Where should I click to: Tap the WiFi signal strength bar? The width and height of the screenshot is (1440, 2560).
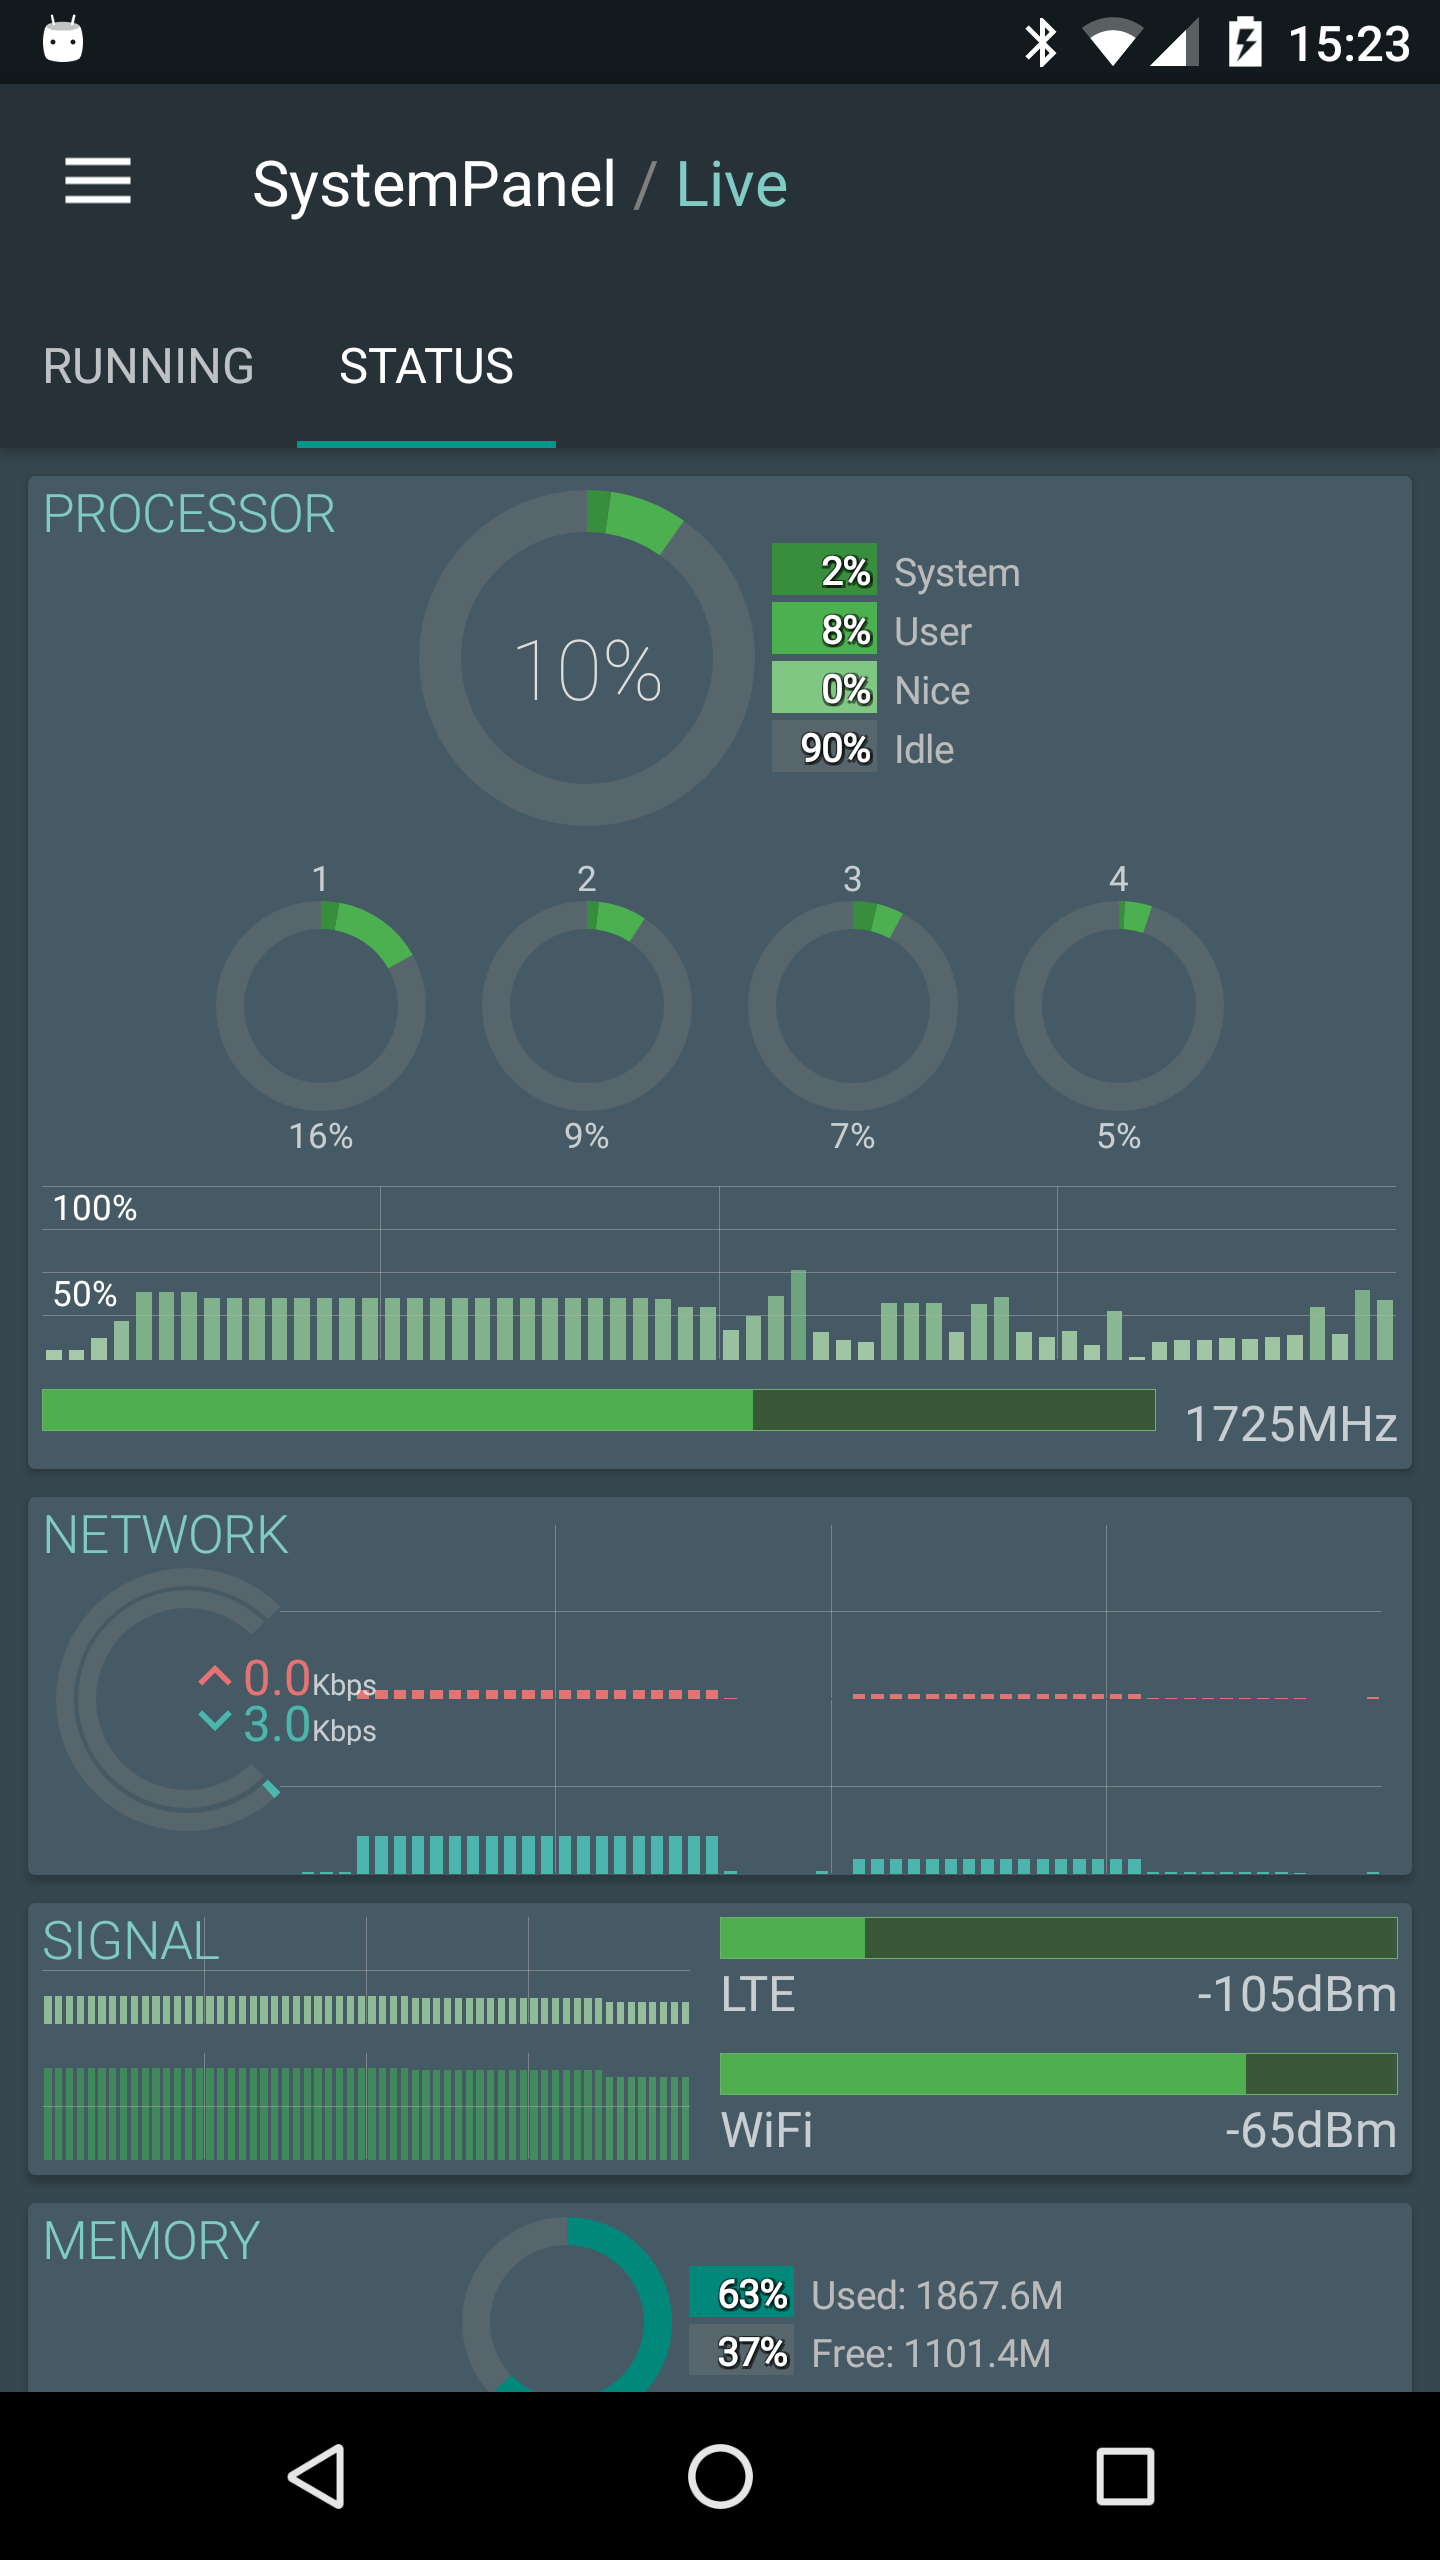(1058, 2074)
